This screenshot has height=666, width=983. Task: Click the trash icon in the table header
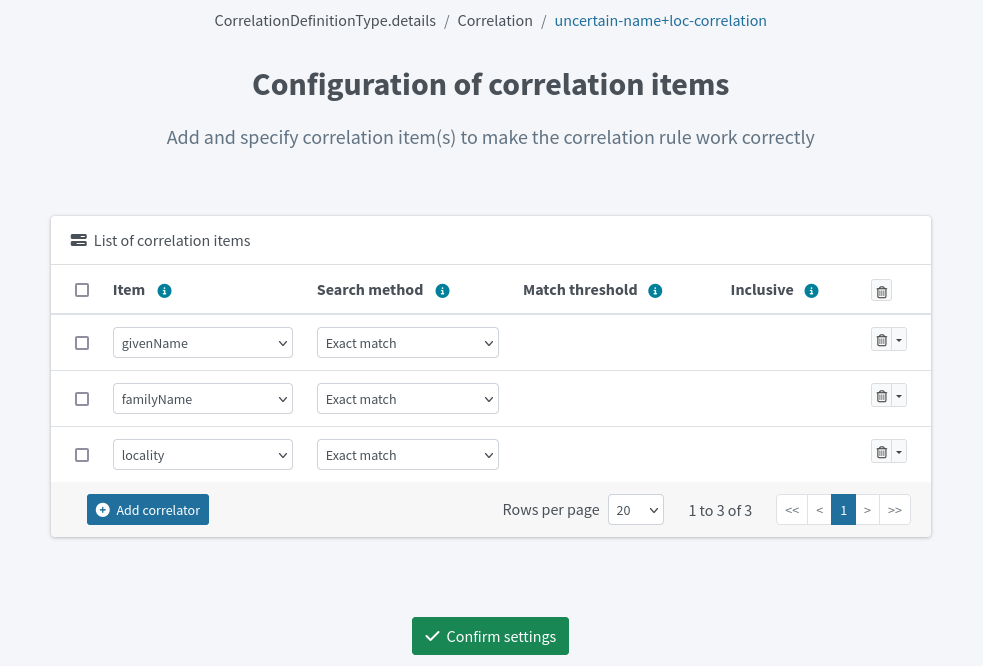pyautogui.click(x=881, y=290)
